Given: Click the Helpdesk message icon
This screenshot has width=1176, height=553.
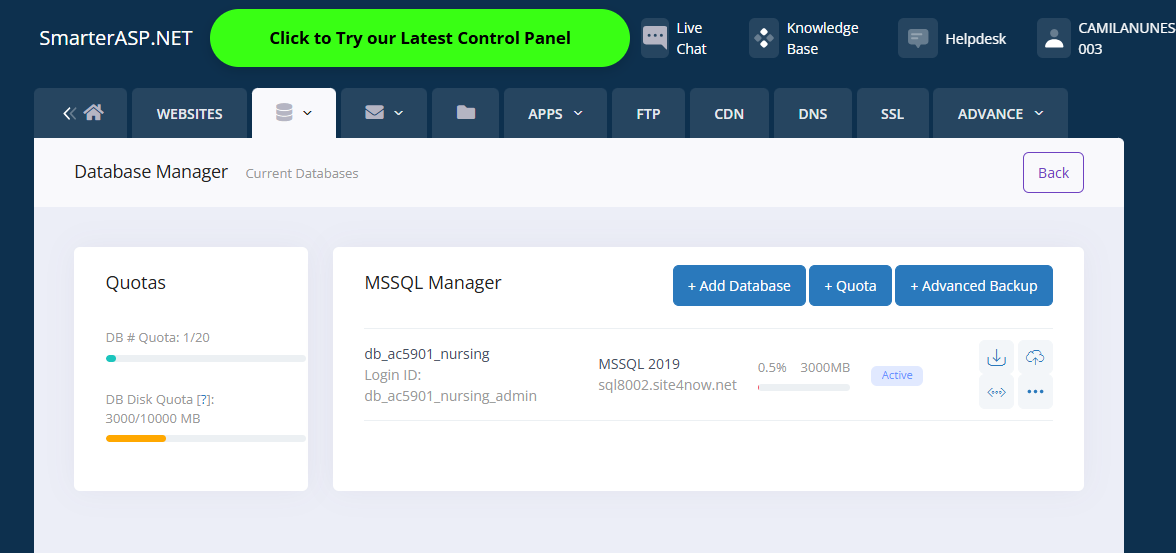Looking at the screenshot, I should click(x=918, y=38).
